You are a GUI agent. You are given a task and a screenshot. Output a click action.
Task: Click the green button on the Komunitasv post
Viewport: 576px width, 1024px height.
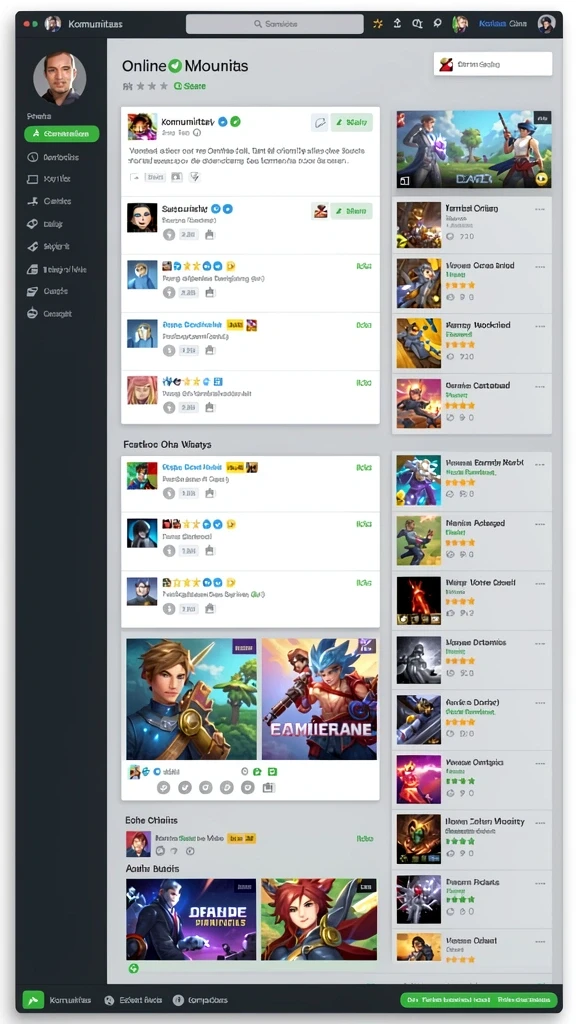pyautogui.click(x=351, y=122)
